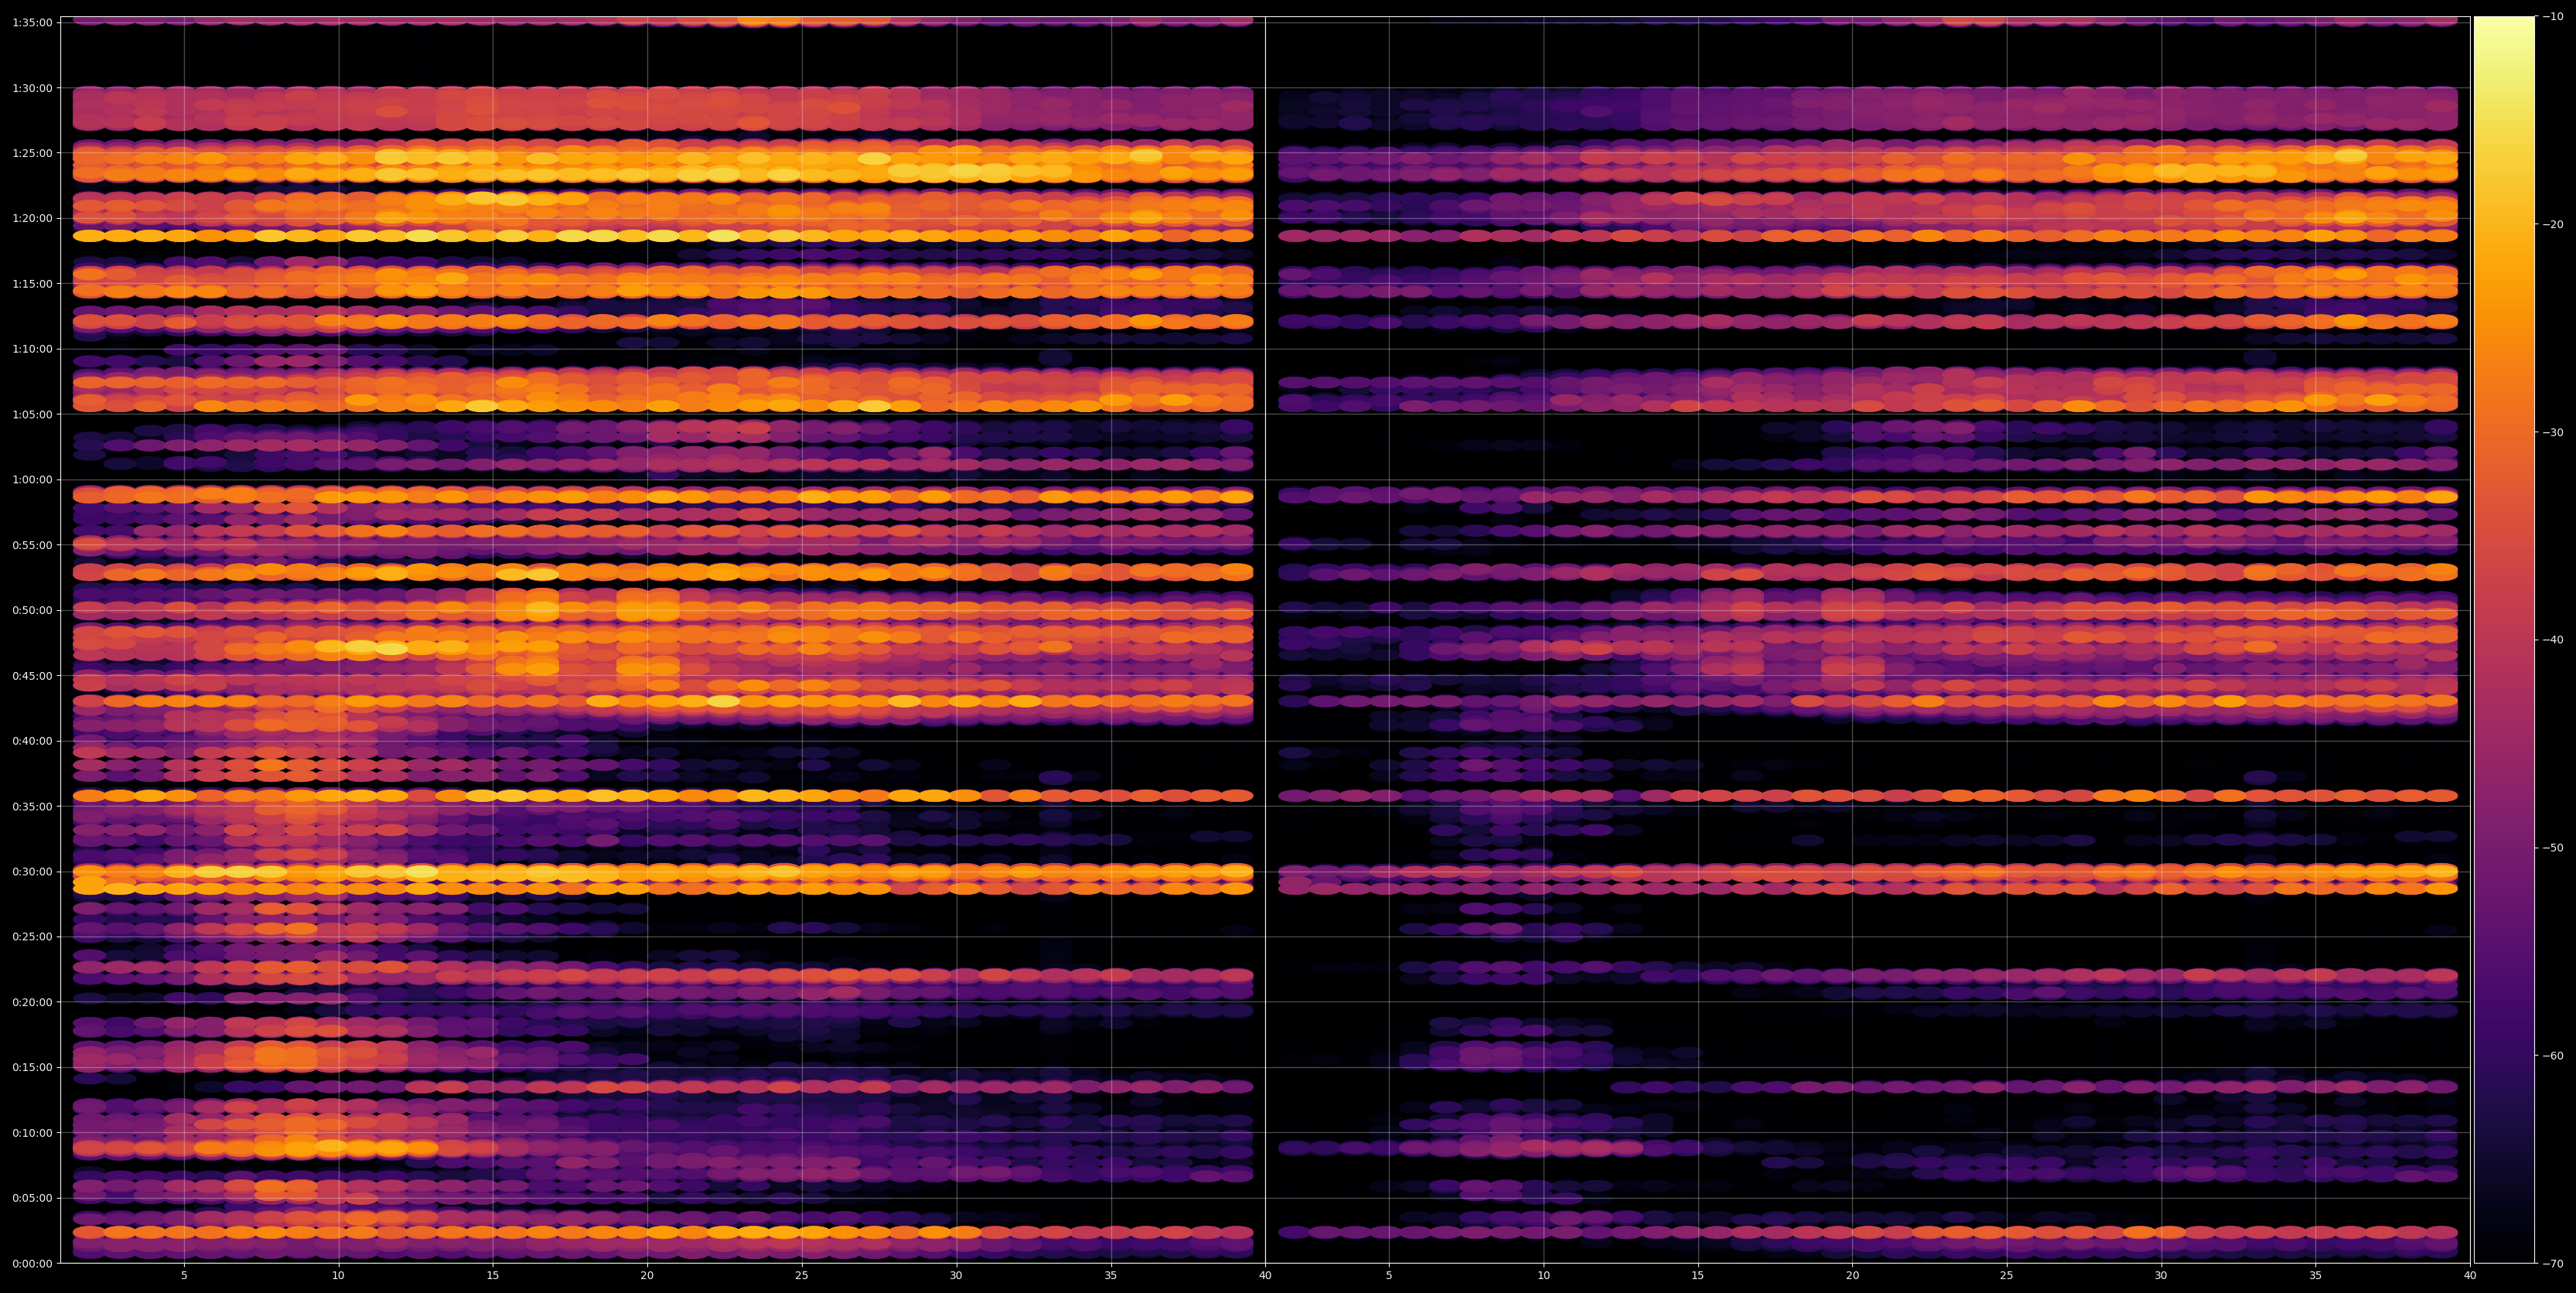This screenshot has height=1293, width=2576.
Task: Click the inferno colorbar gradient strip
Action: tap(2504, 640)
